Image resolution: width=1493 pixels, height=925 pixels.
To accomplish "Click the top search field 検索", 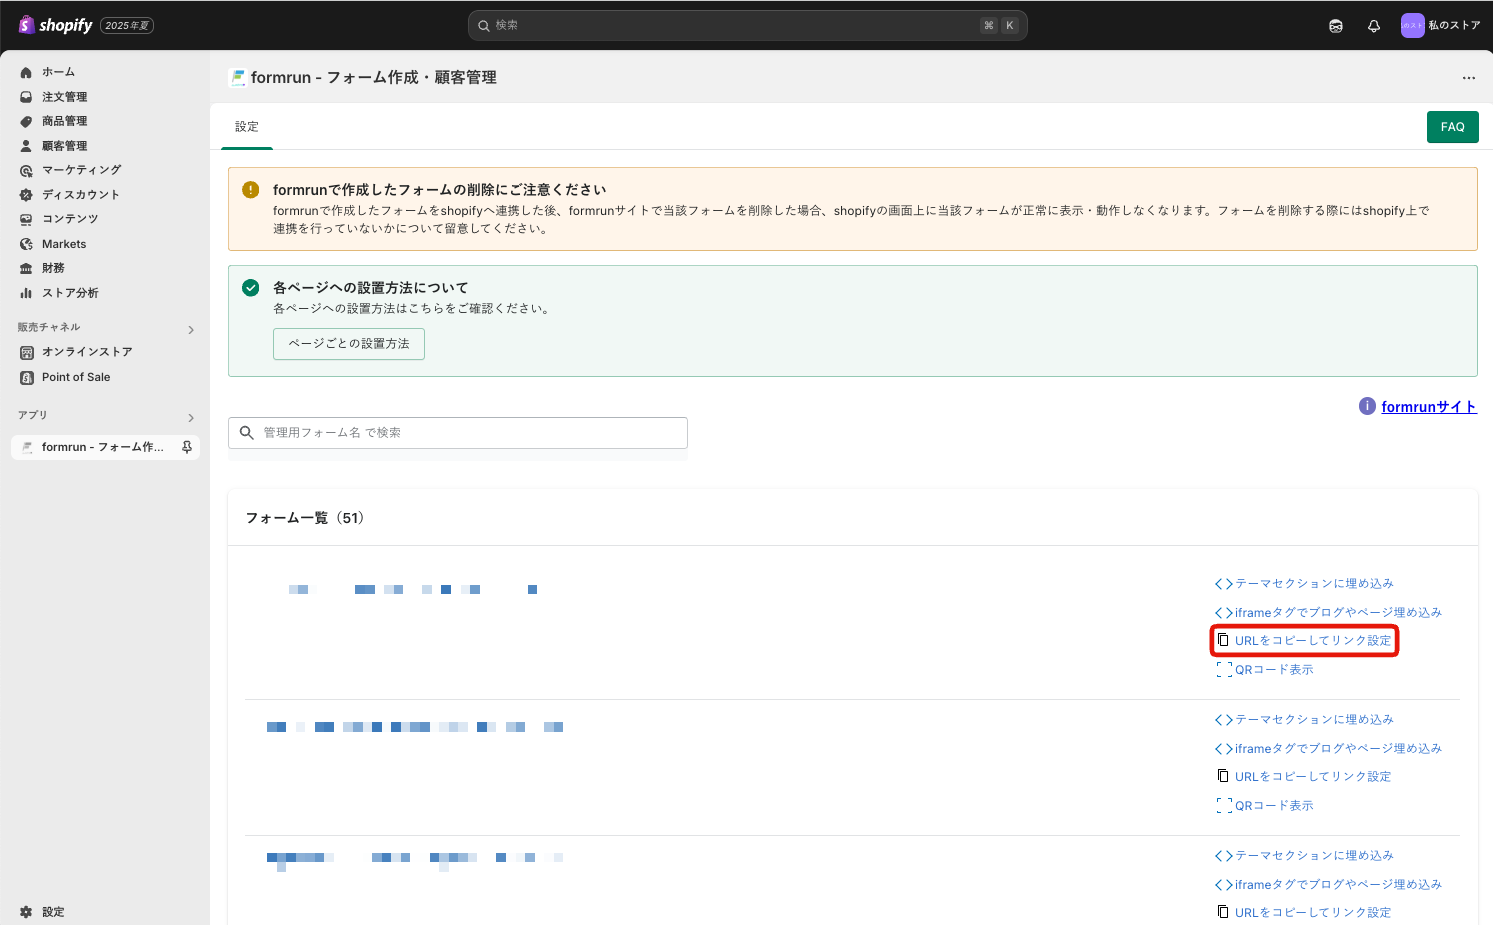I will [x=747, y=26].
